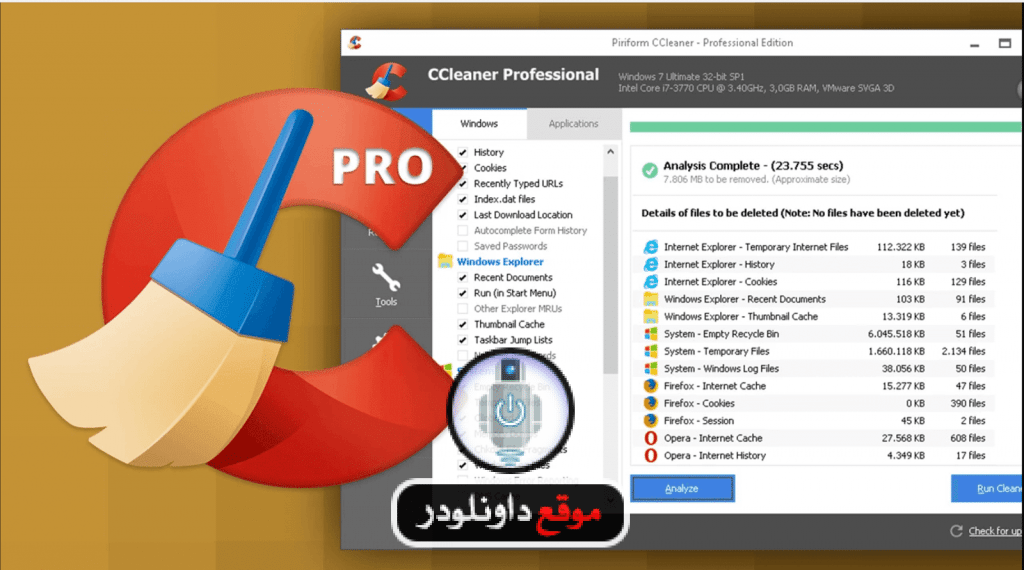
Task: Click the Analyze button
Action: pos(682,488)
